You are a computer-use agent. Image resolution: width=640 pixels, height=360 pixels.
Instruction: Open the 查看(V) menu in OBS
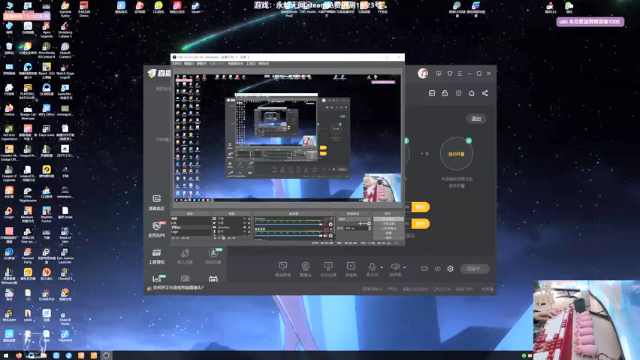(202, 64)
